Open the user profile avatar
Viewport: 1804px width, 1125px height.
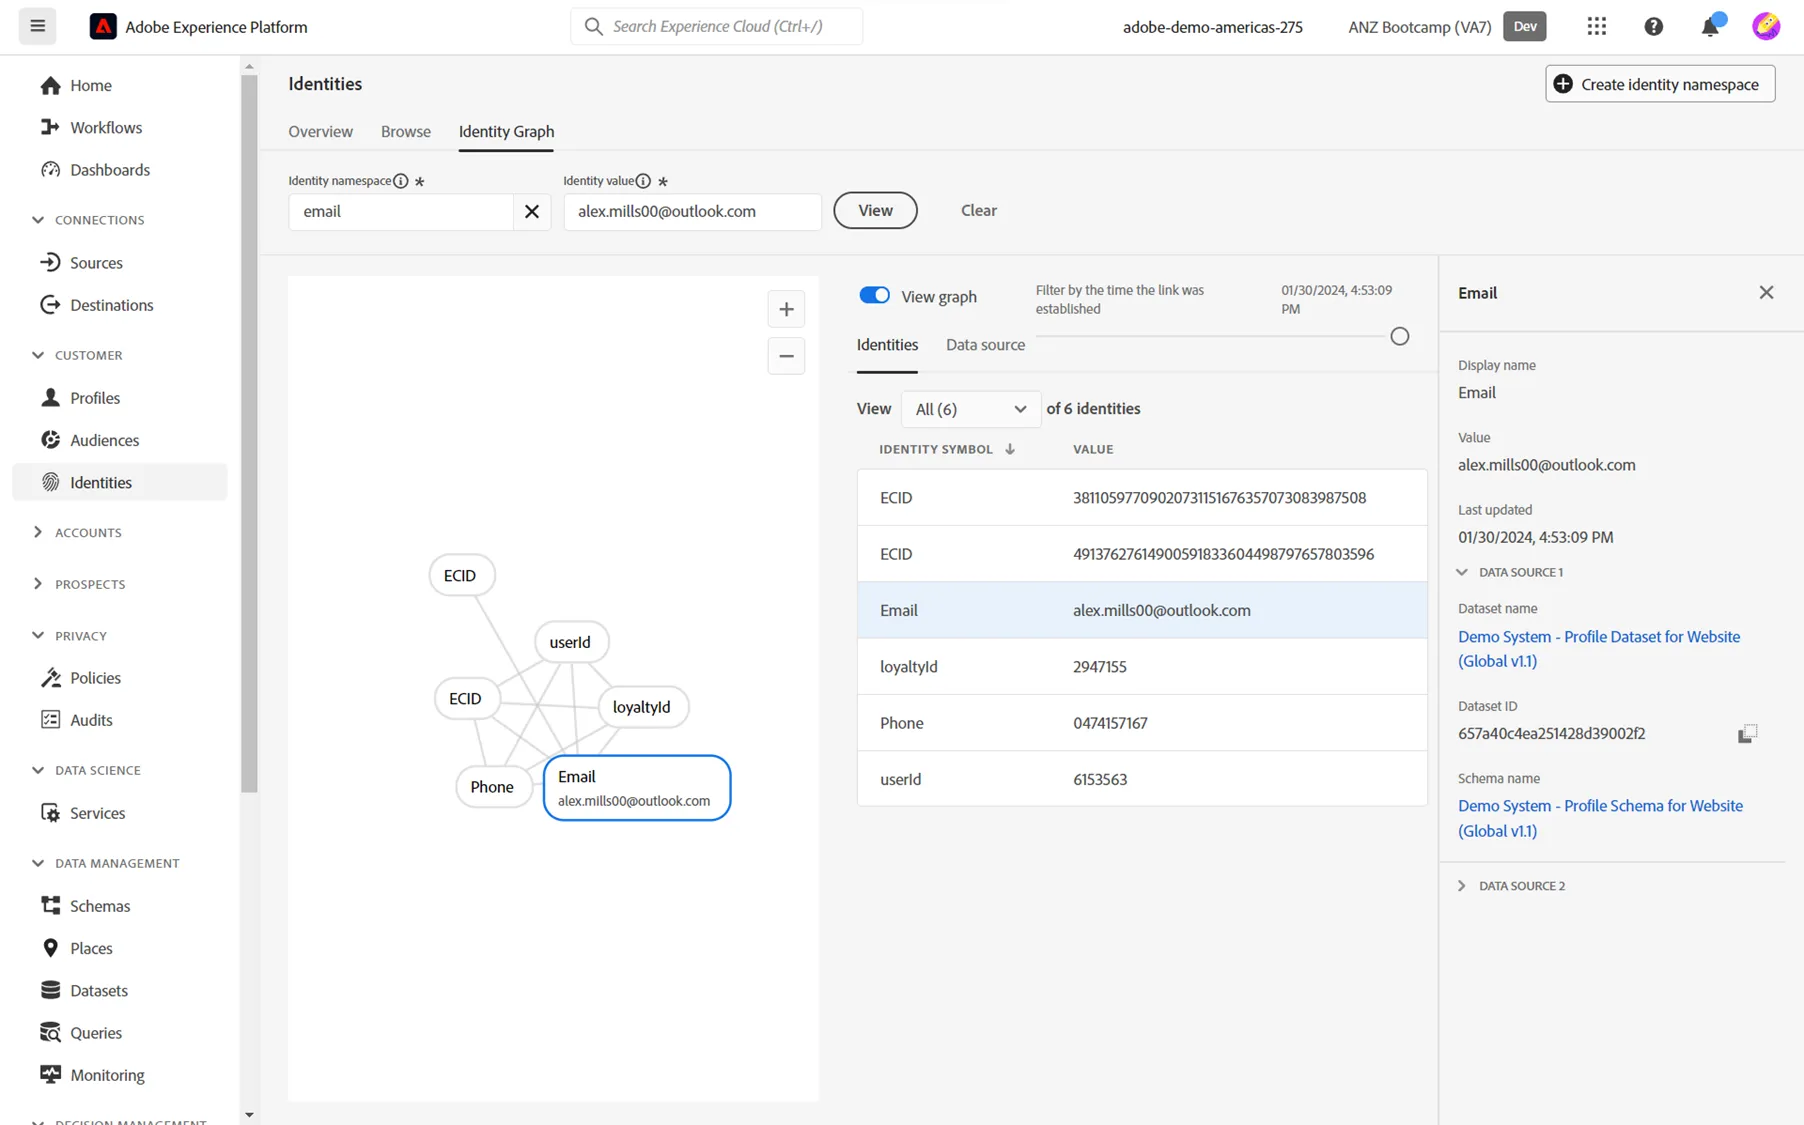point(1766,26)
